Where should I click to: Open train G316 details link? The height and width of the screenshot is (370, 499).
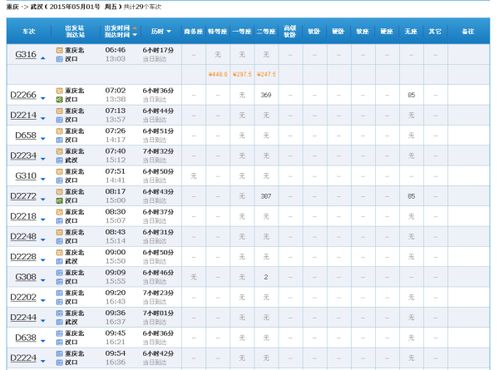[26, 54]
